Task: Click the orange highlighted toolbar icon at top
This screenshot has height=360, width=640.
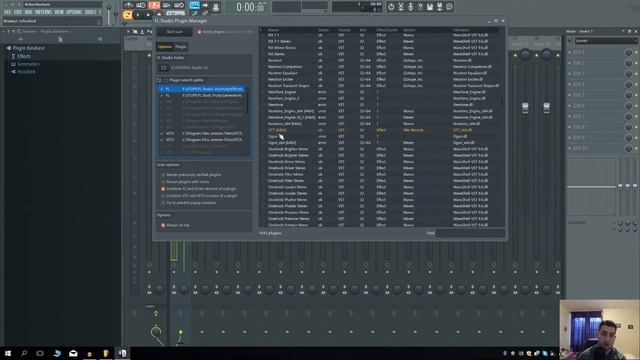Action: tap(154, 5)
